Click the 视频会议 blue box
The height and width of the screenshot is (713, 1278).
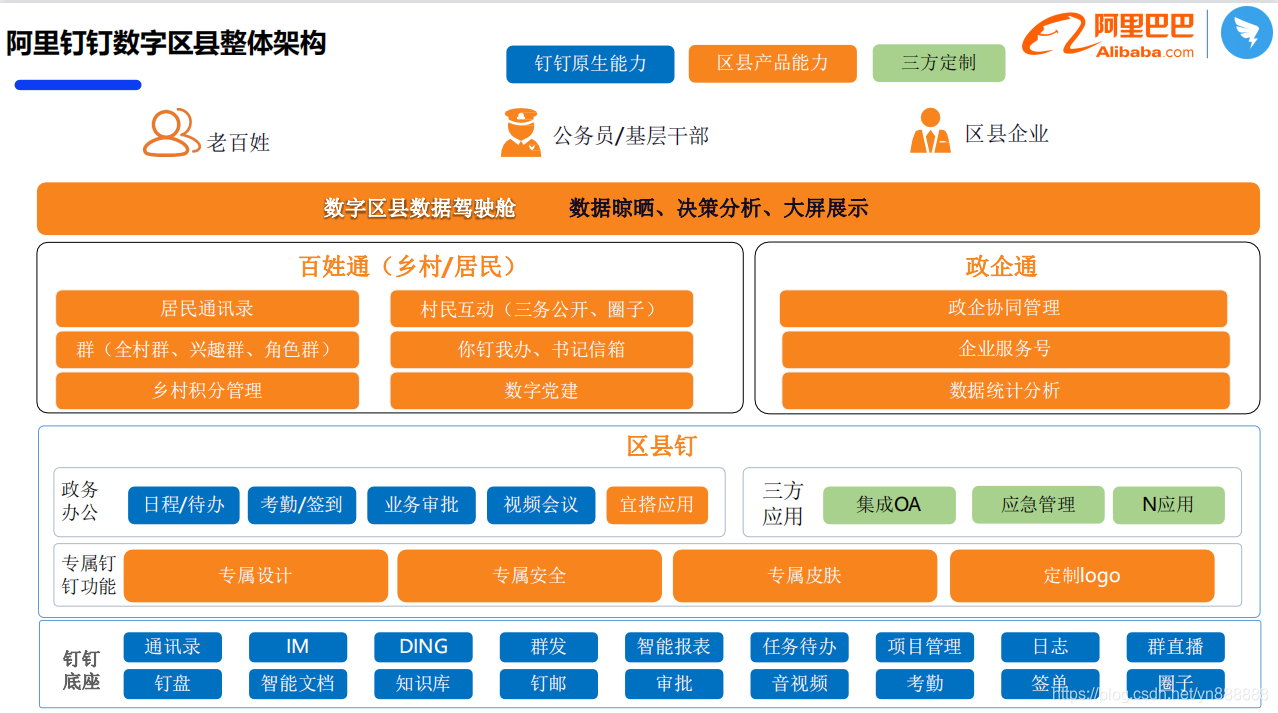tap(540, 505)
